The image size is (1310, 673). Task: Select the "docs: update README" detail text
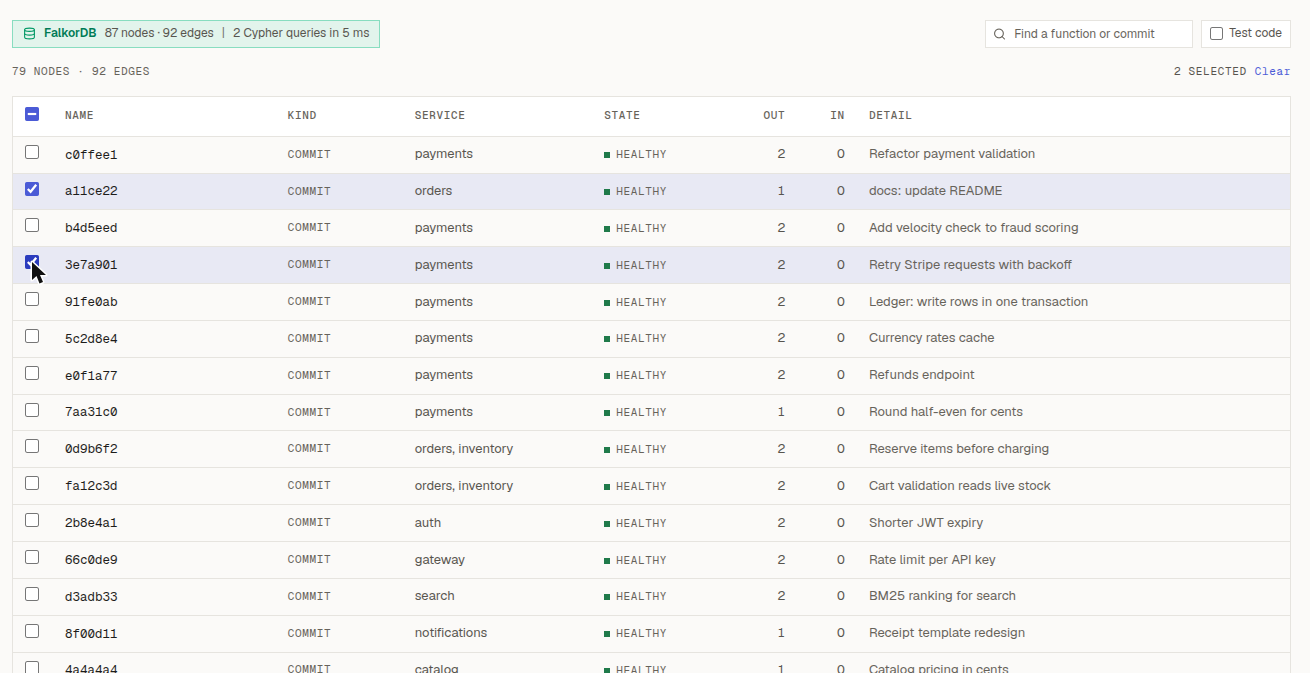coord(935,191)
